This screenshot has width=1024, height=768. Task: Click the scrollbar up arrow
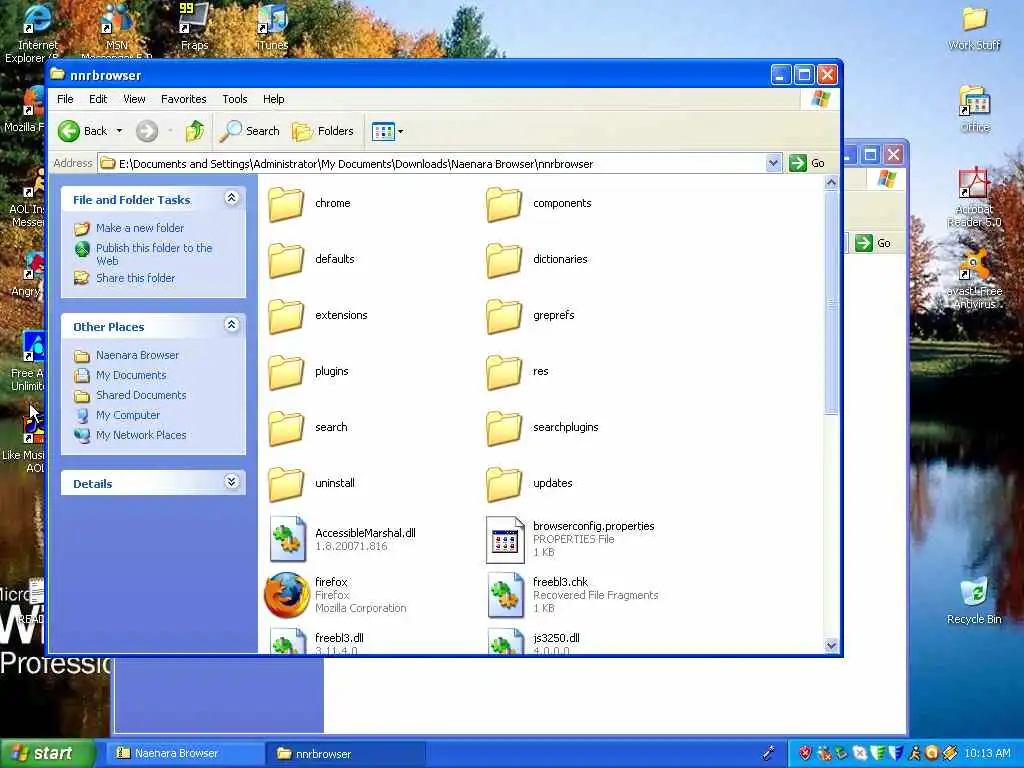831,184
